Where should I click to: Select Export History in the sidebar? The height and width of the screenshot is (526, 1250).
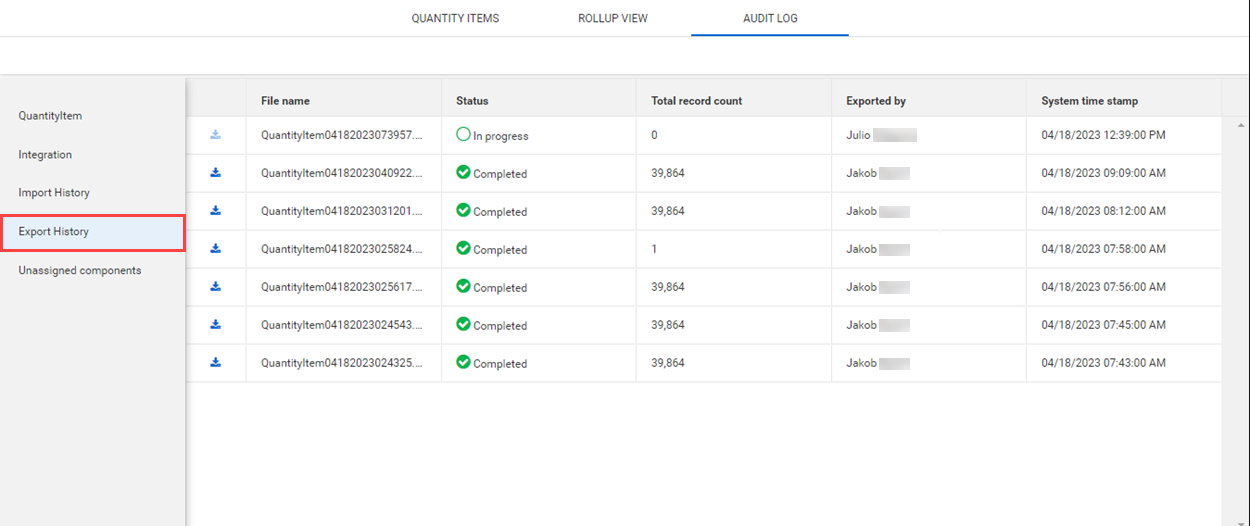(54, 232)
